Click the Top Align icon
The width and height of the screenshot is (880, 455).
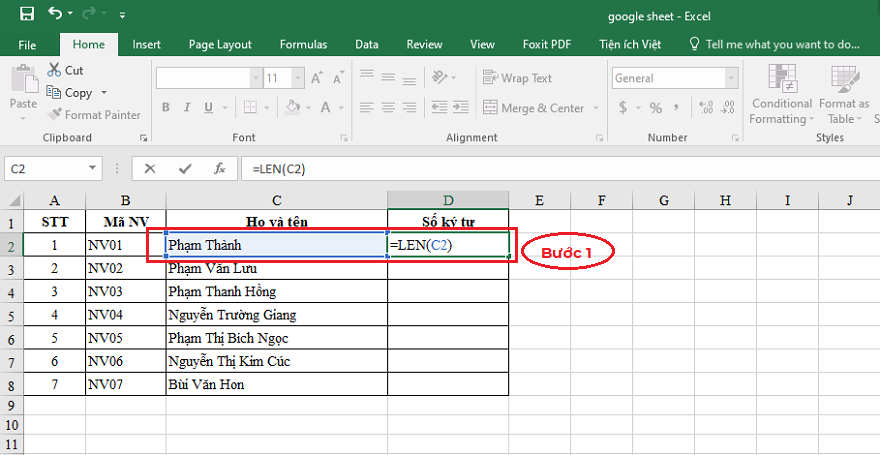pyautogui.click(x=366, y=74)
